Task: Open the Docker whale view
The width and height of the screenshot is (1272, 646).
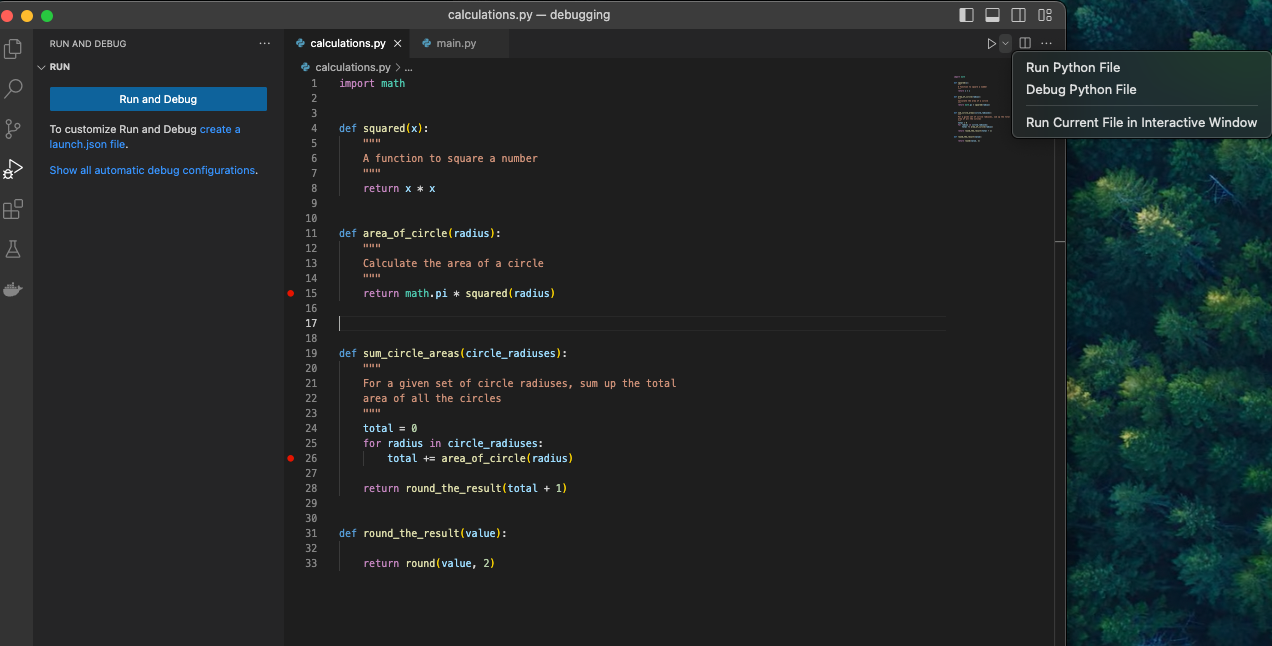Action: click(x=13, y=289)
